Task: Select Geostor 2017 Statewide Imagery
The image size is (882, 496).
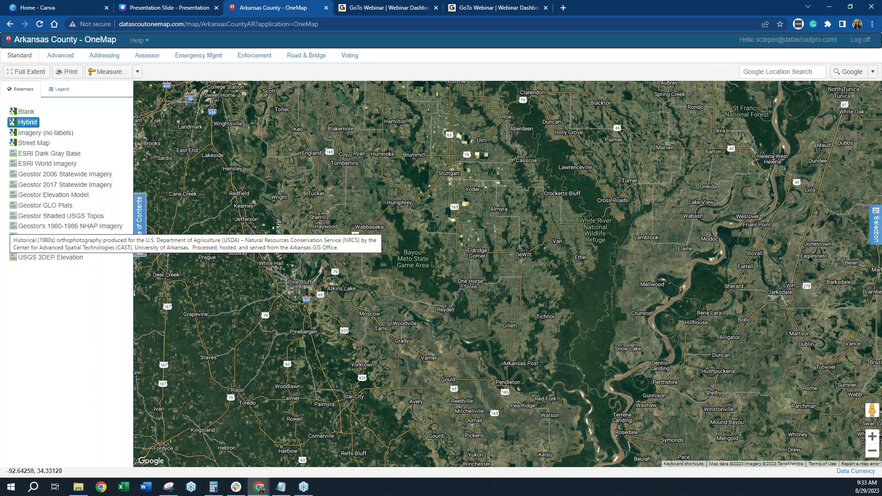Action: [x=61, y=184]
